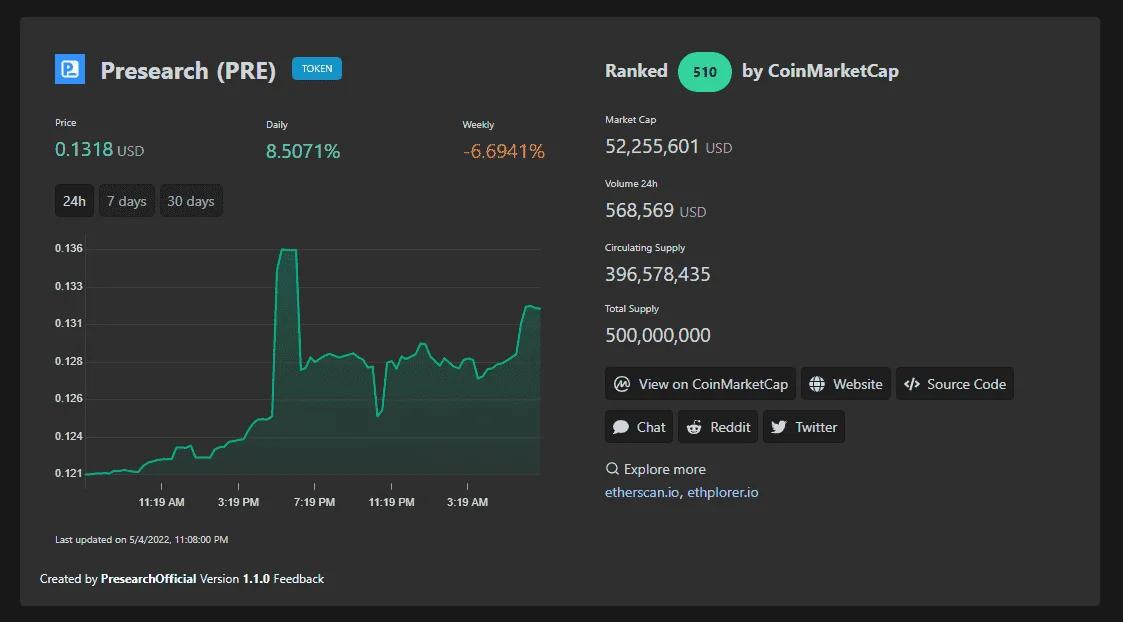Screen dimensions: 1123x622
Task: Click the 3:19 AM x-axis label
Action: [467, 502]
